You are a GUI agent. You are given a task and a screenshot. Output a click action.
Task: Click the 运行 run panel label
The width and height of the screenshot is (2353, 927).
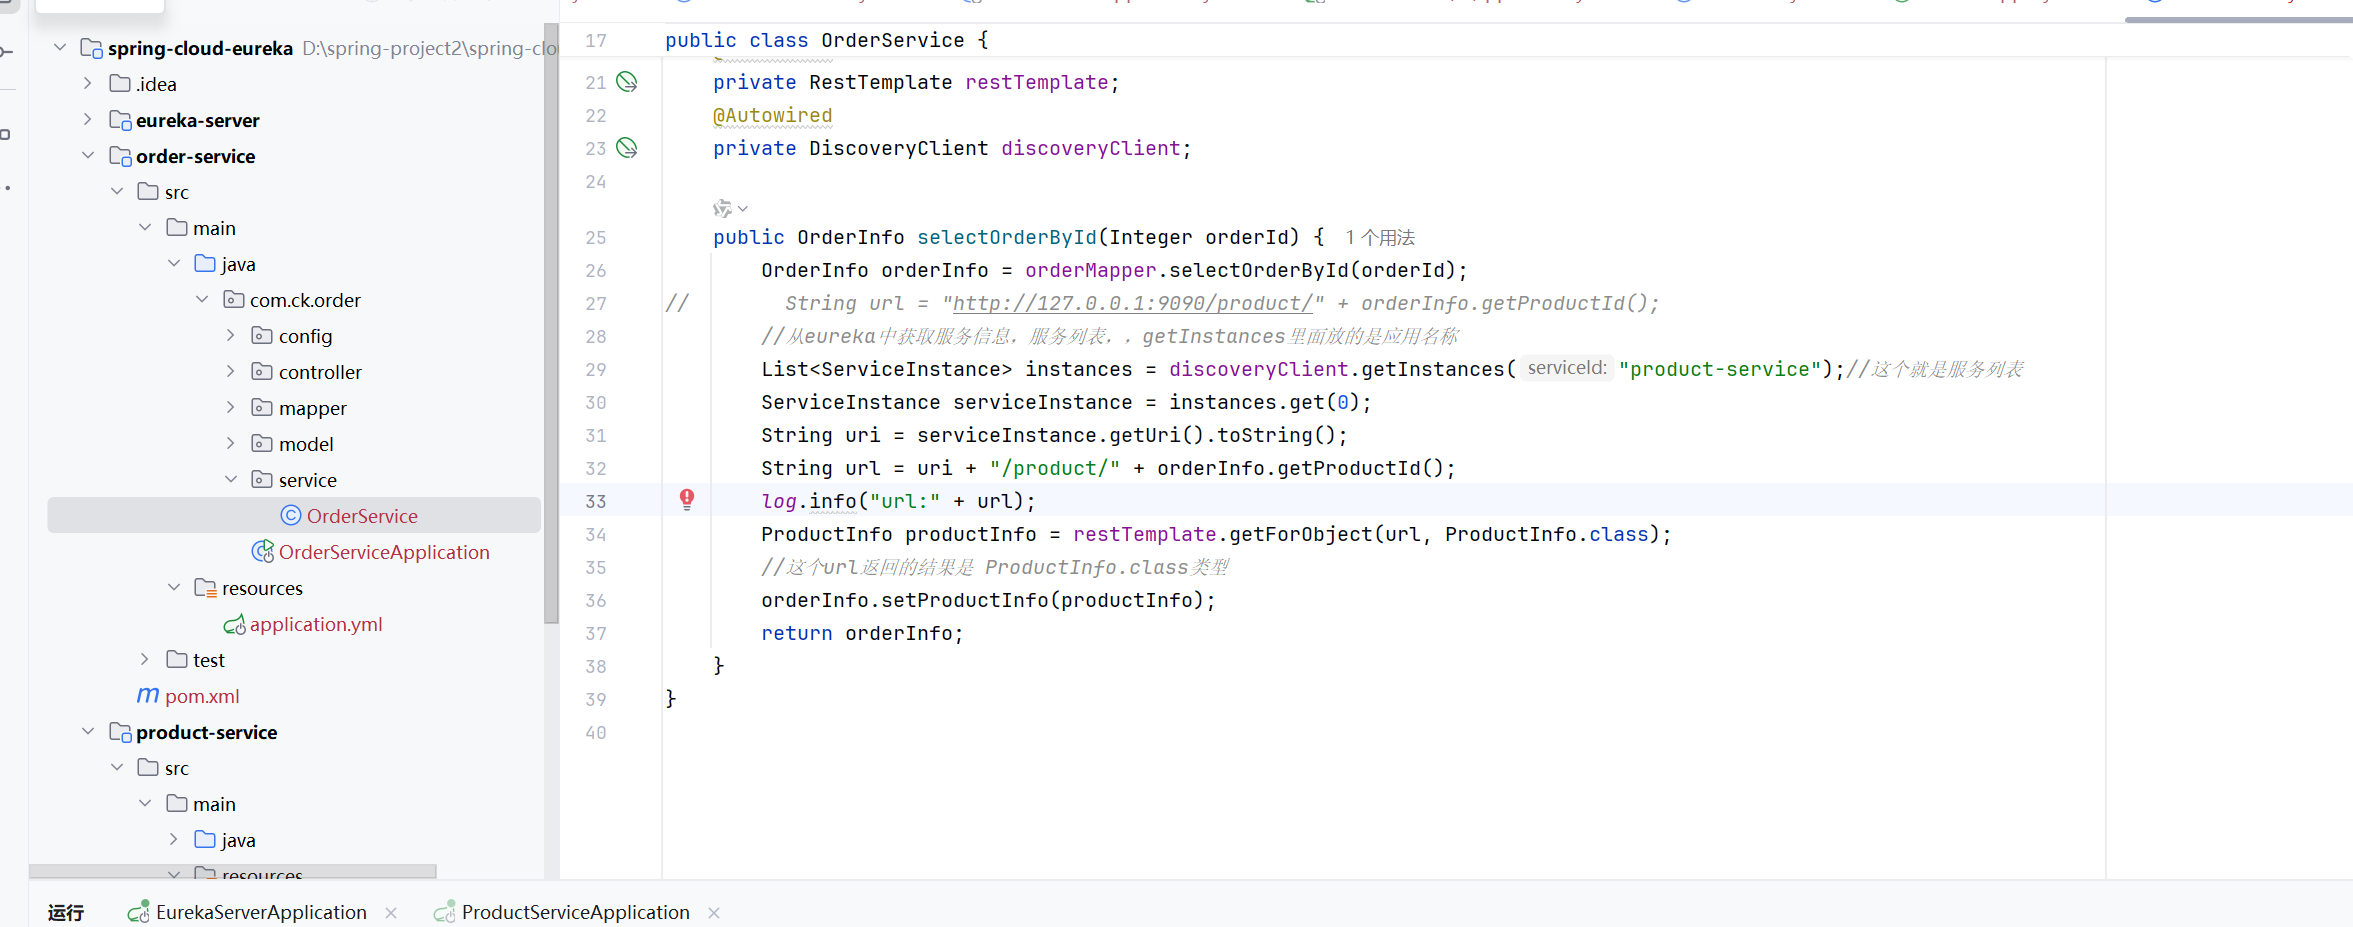[x=66, y=912]
